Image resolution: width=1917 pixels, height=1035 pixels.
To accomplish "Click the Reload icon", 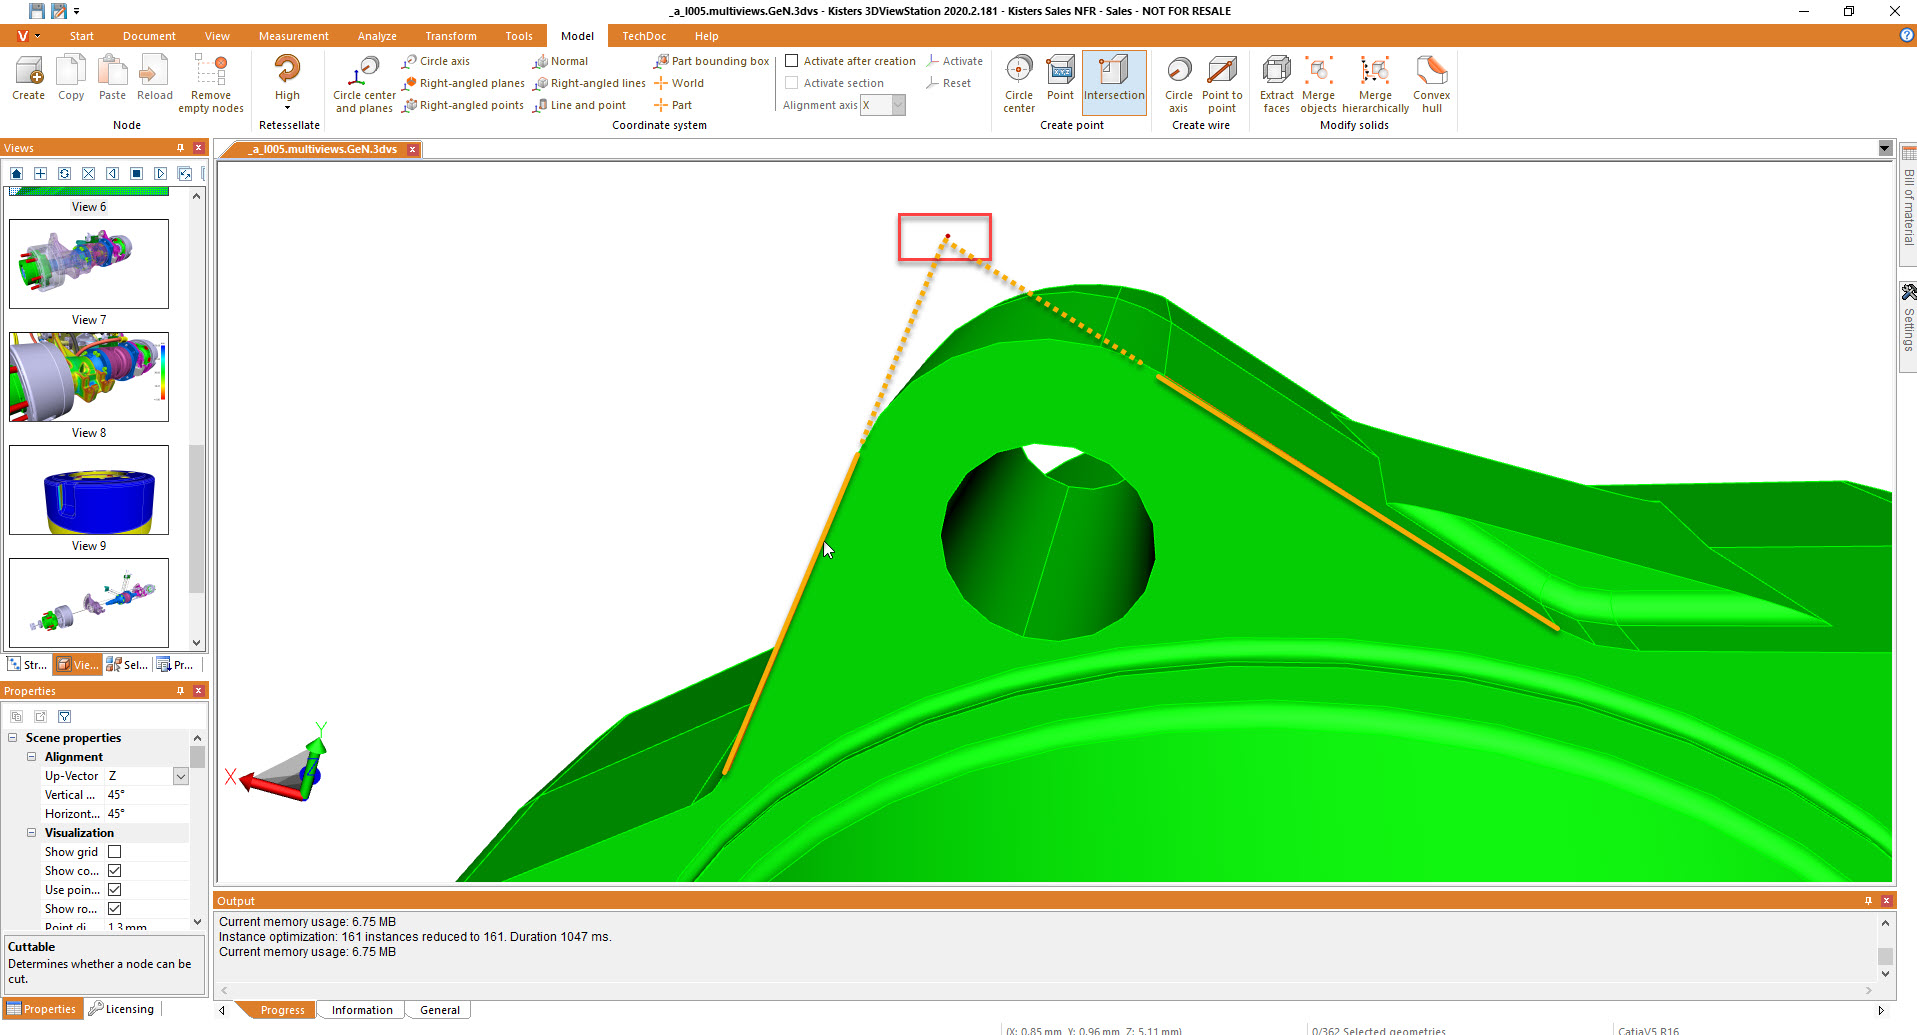I will (154, 78).
